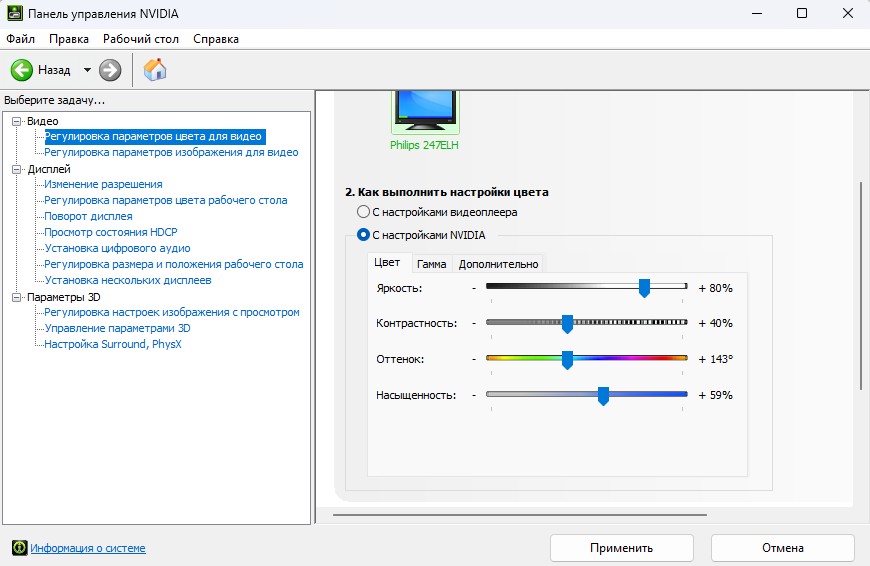Collapse the Параметры 3D tree node
Screen dimensions: 870x566
click(17, 297)
